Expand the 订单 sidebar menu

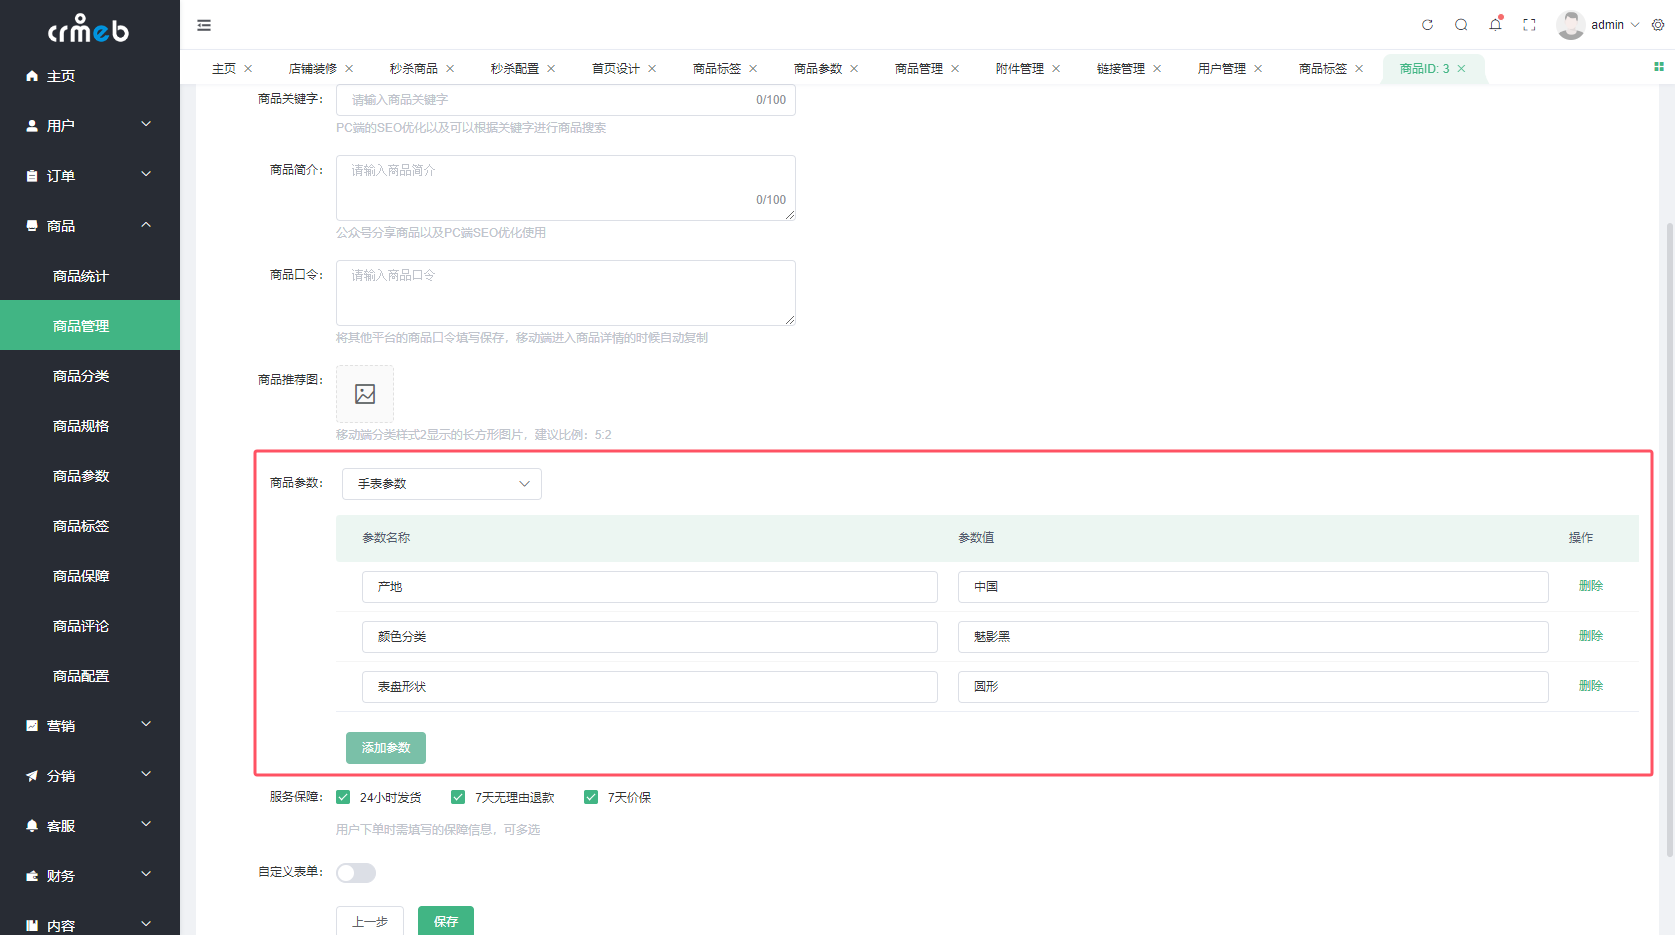tap(90, 176)
